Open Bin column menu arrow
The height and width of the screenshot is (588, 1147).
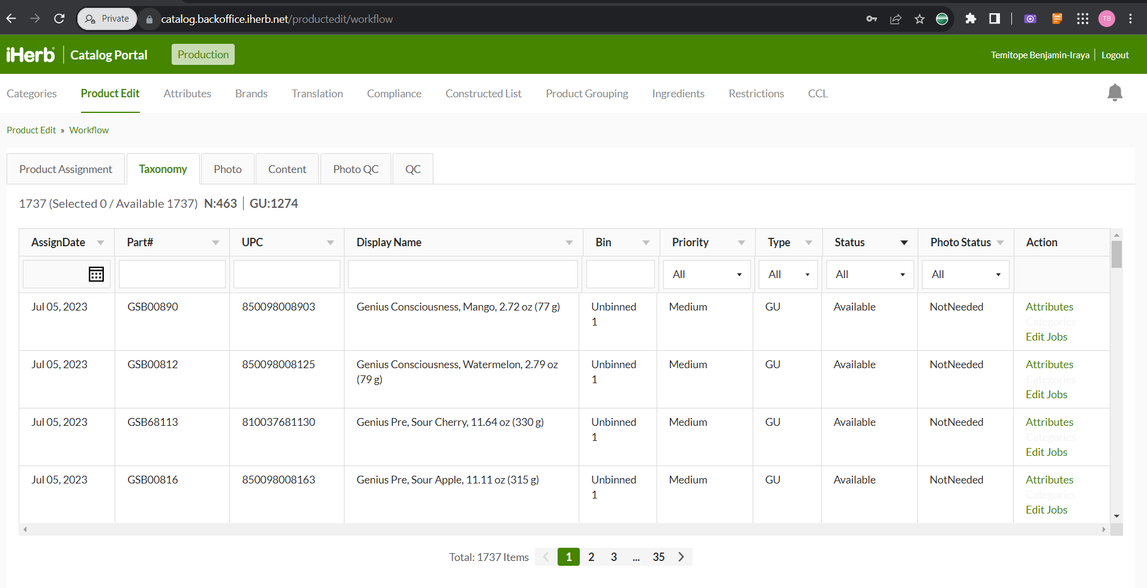point(646,243)
